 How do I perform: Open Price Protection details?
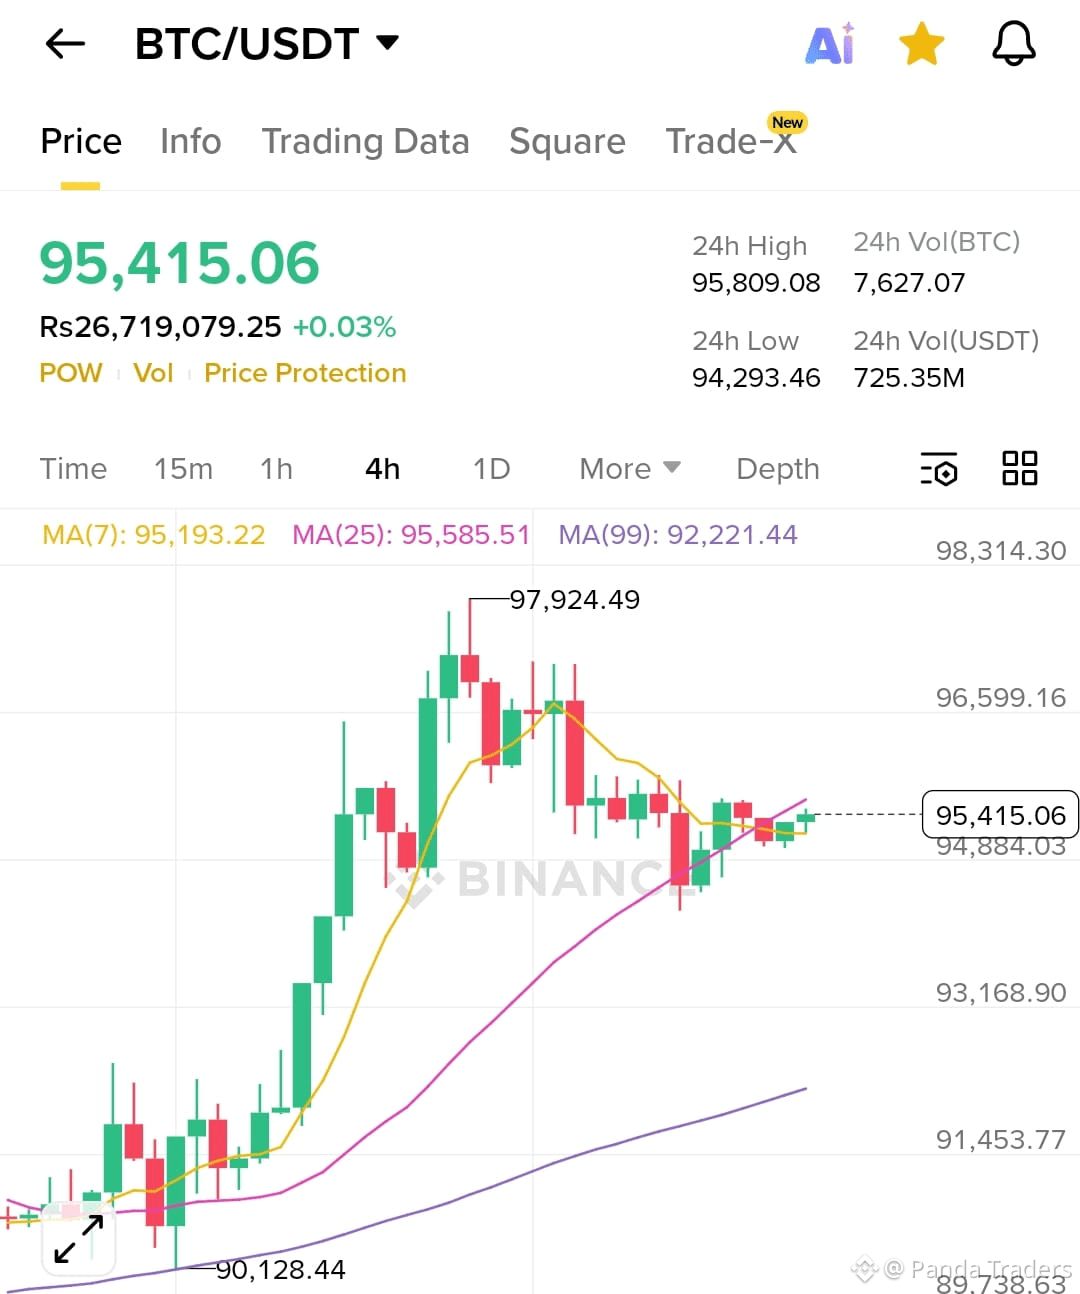(305, 372)
